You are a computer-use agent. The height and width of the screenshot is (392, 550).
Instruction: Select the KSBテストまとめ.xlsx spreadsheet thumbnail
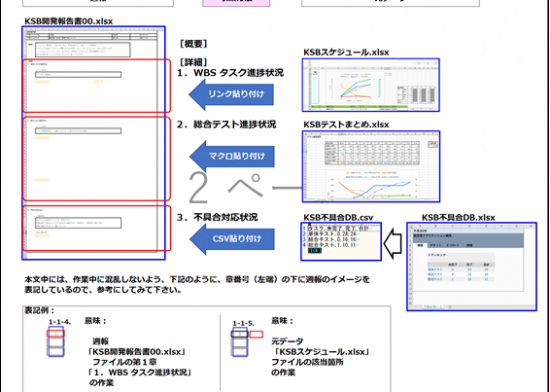371,167
